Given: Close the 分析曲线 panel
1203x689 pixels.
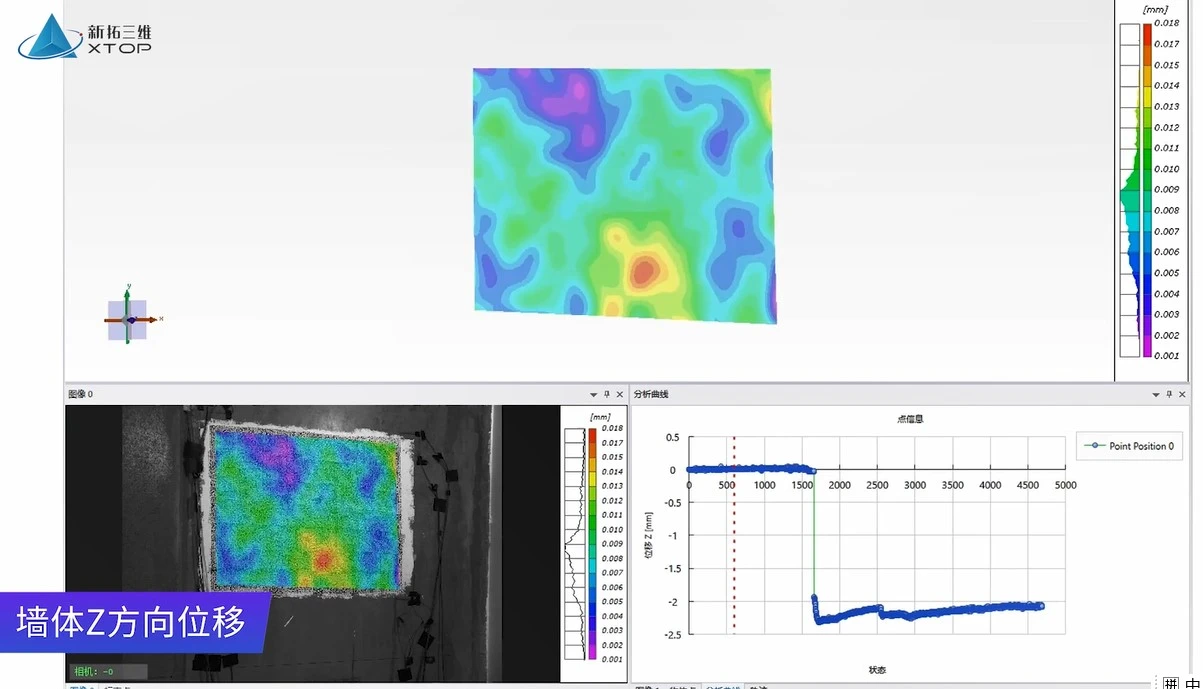Looking at the screenshot, I should coord(1184,394).
